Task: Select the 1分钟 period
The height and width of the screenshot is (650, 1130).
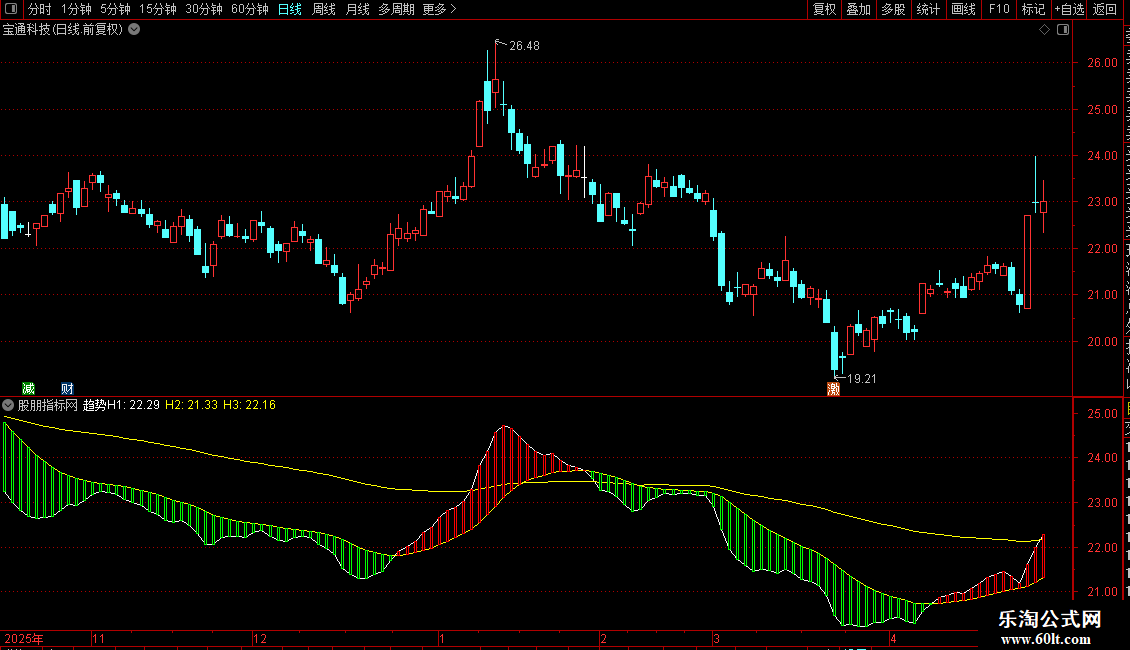Action: pos(76,9)
